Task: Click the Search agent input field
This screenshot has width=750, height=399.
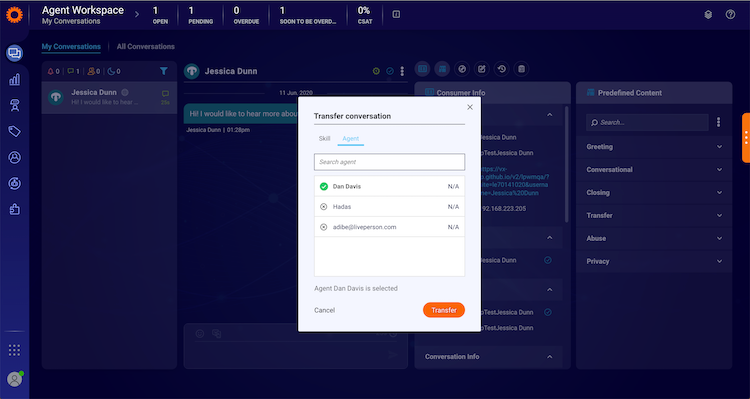Action: click(x=389, y=162)
